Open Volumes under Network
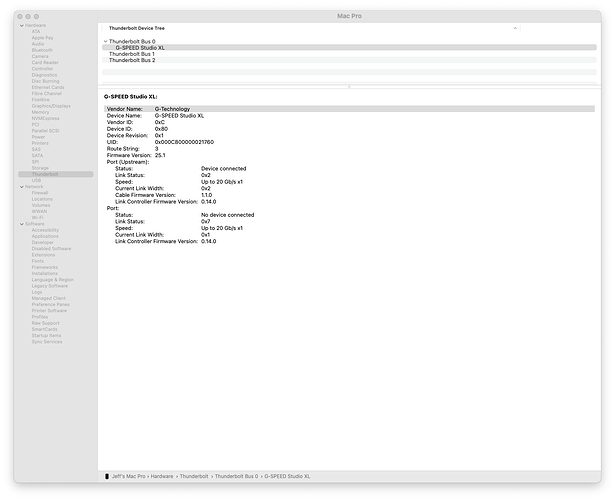Image resolution: width=615 pixels, height=500 pixels. (x=41, y=205)
